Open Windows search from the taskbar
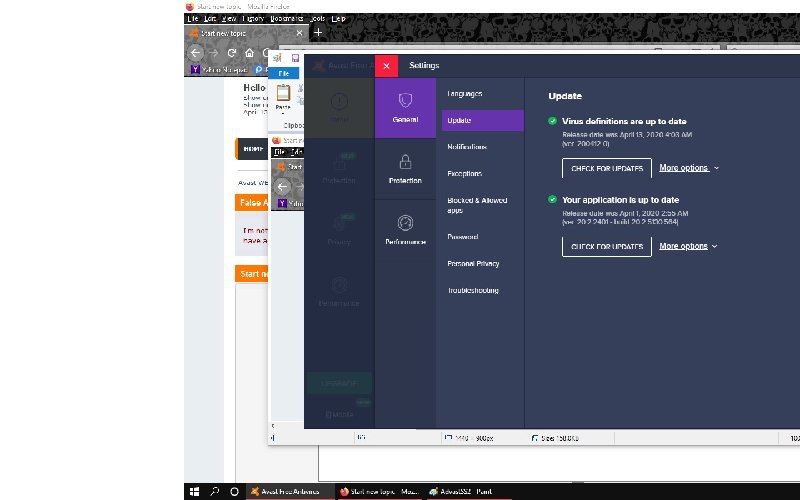Viewport: 800px width, 500px height. pos(215,491)
